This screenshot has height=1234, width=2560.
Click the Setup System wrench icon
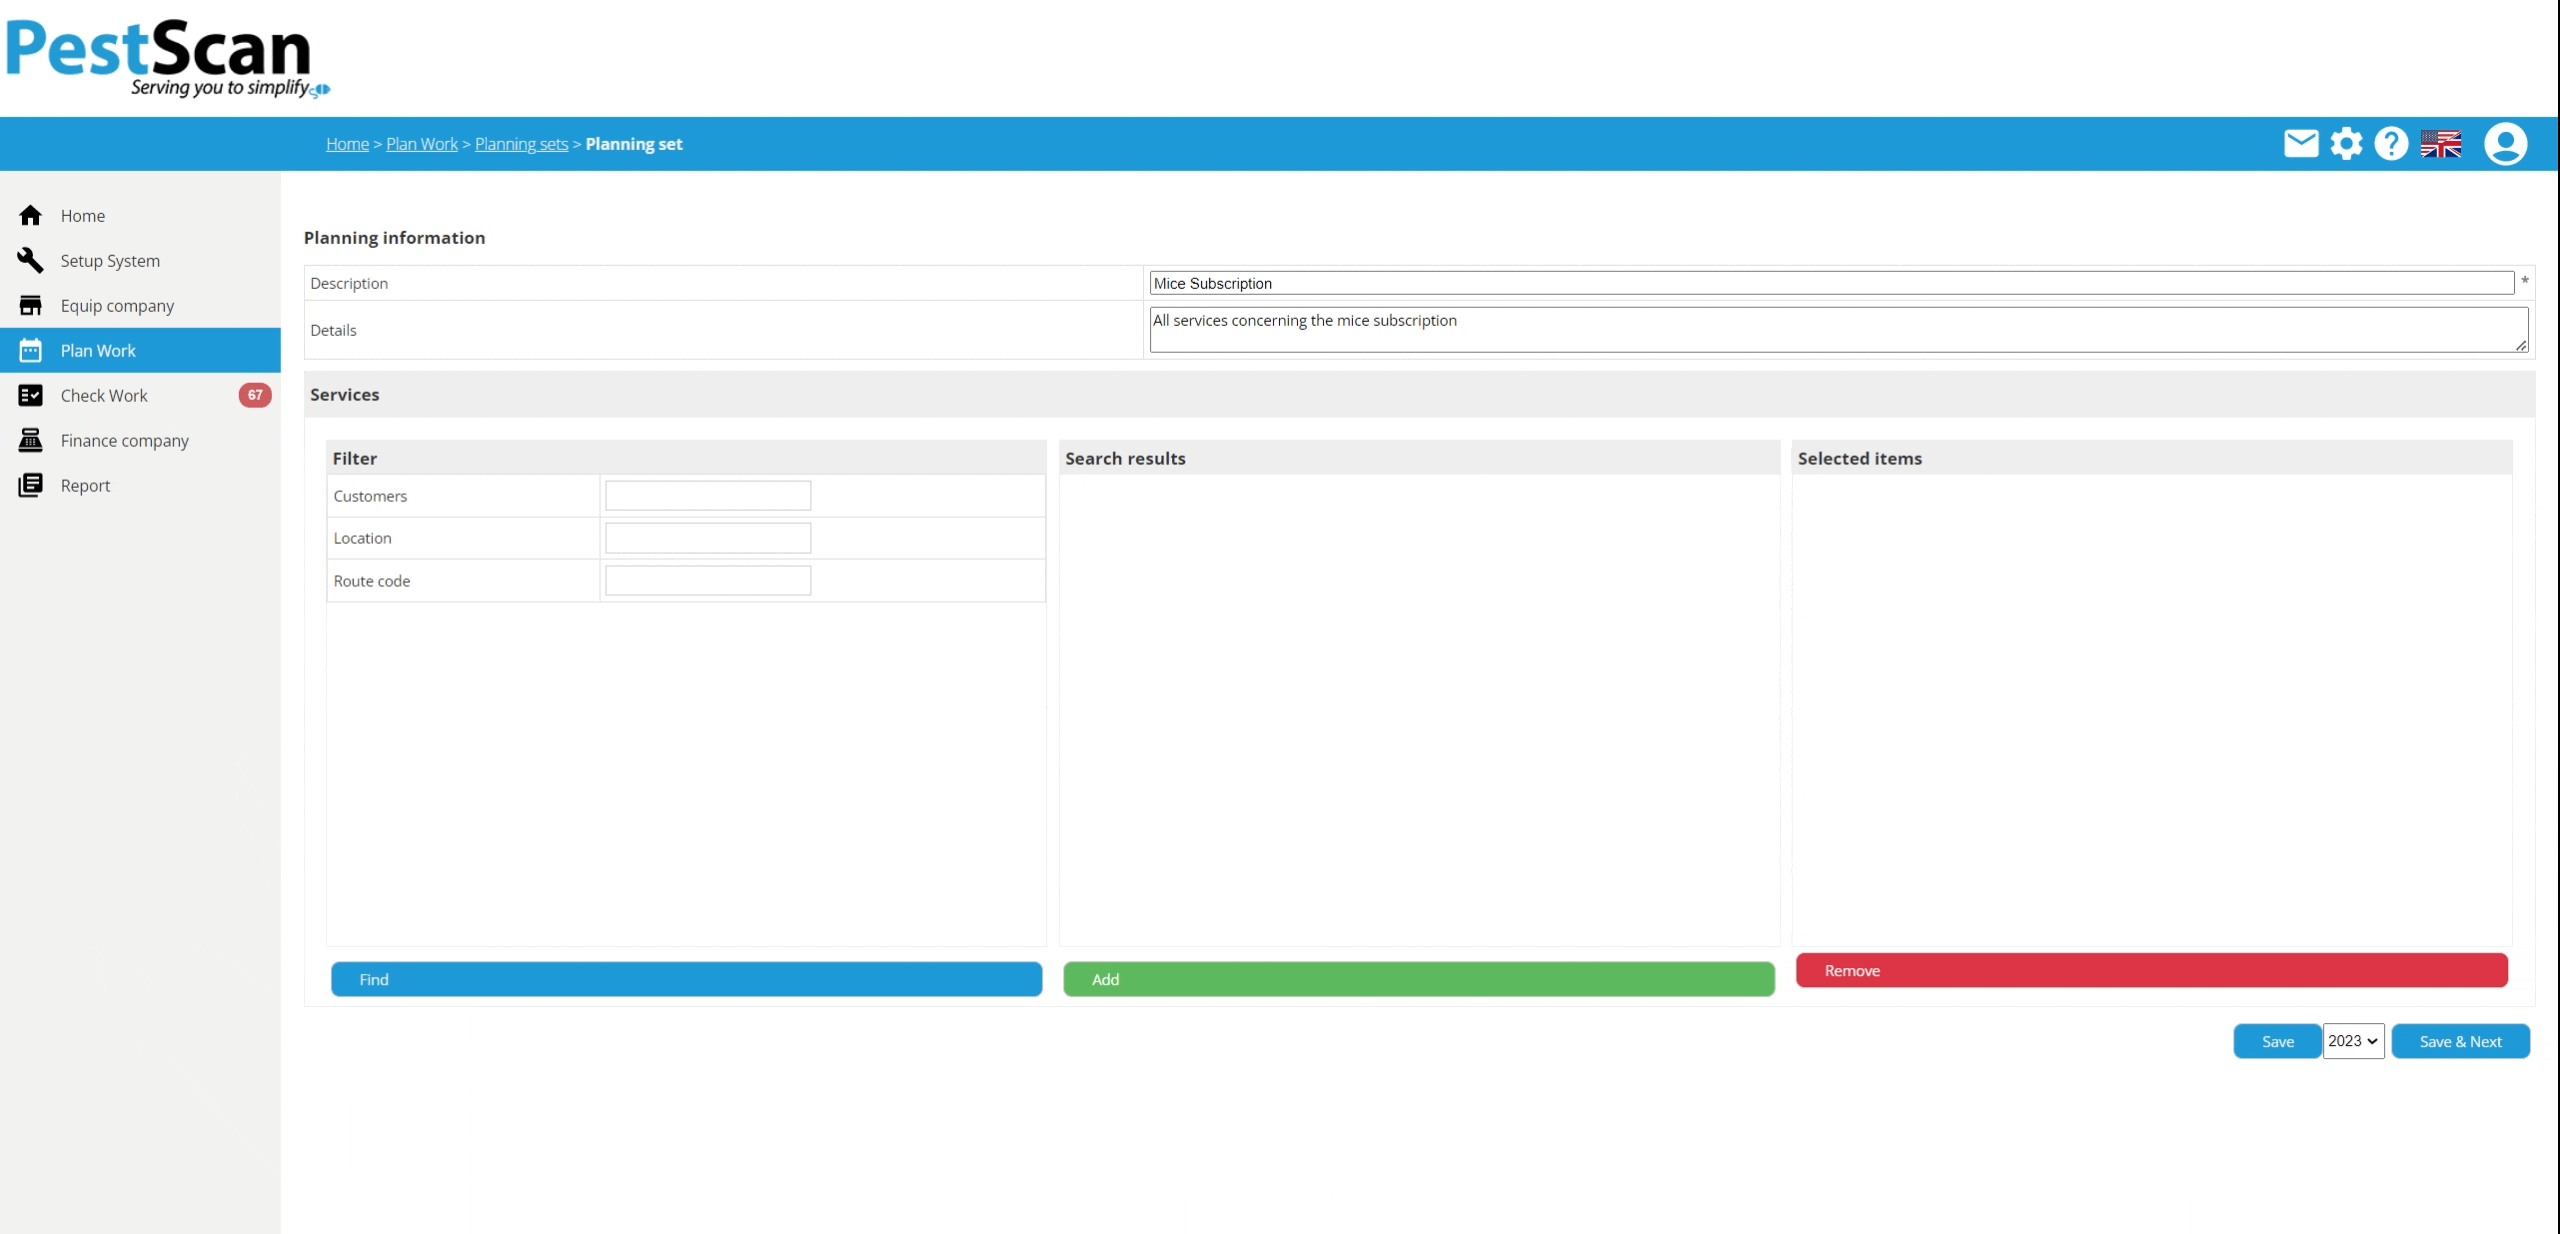click(x=31, y=260)
